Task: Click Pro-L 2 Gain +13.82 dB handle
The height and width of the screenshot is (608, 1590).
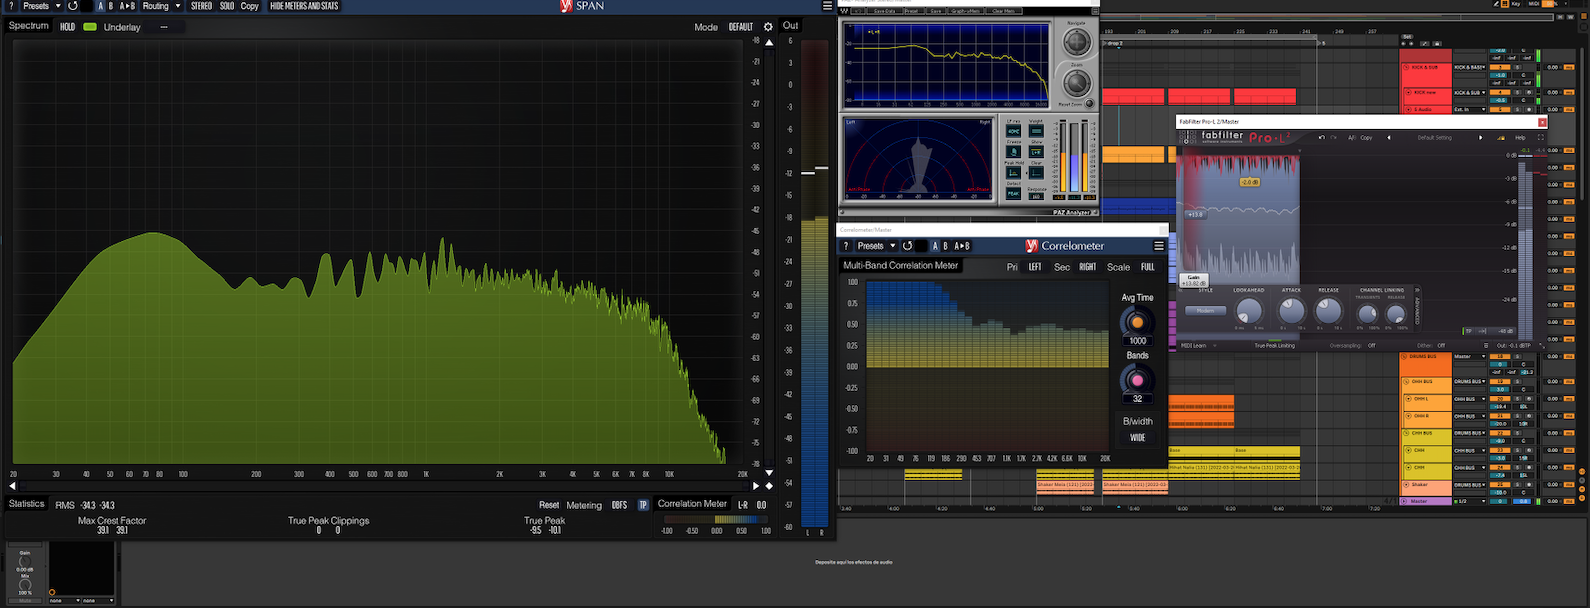Action: (x=1193, y=281)
